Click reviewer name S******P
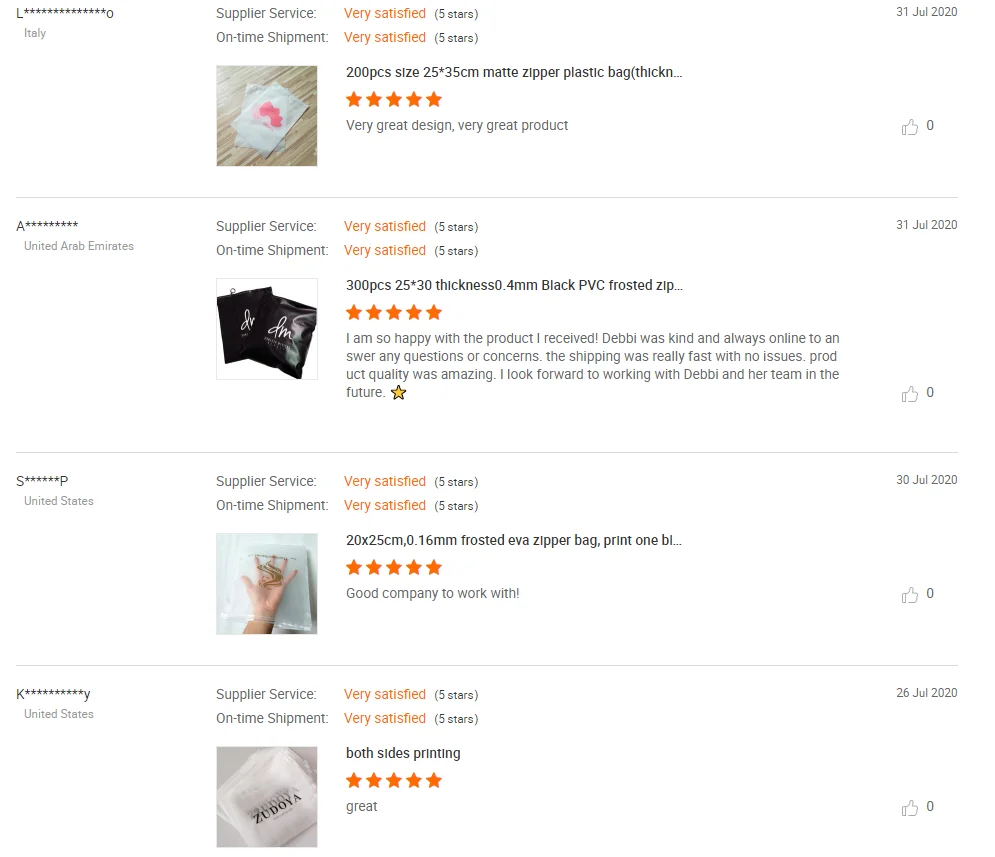This screenshot has height=857, width=995. click(x=42, y=481)
